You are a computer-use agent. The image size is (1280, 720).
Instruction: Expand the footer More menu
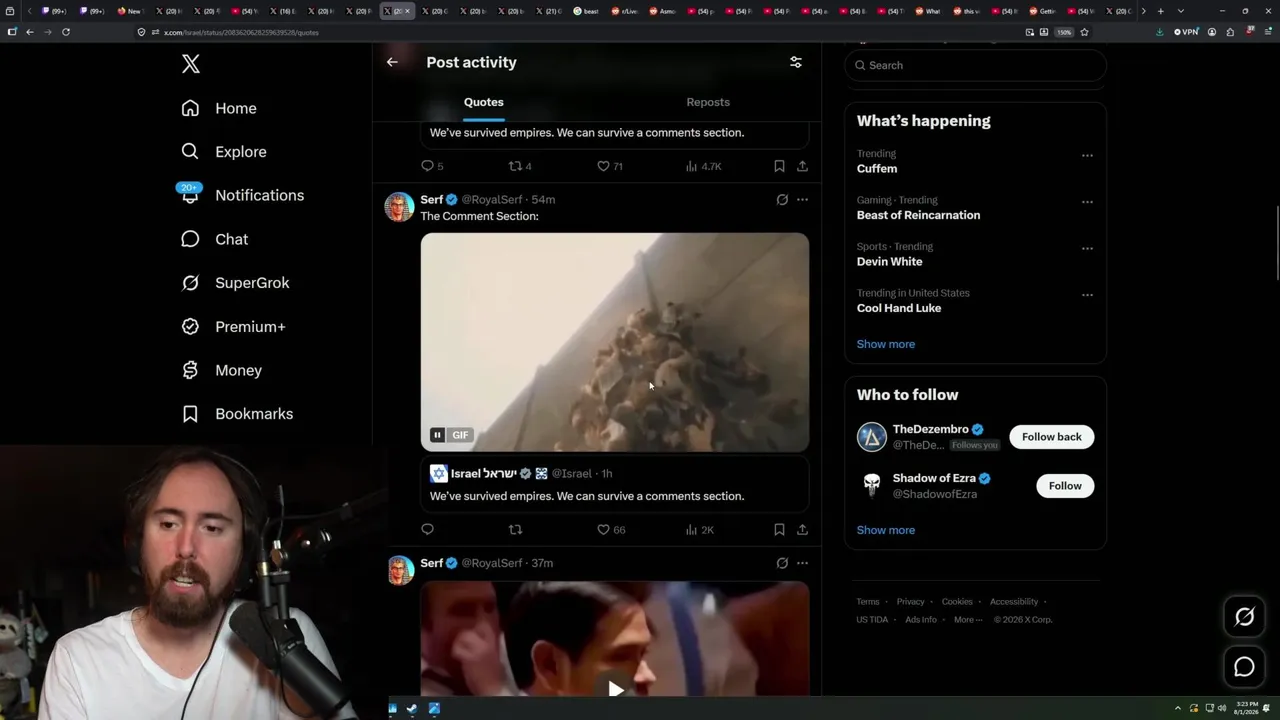pyautogui.click(x=967, y=620)
